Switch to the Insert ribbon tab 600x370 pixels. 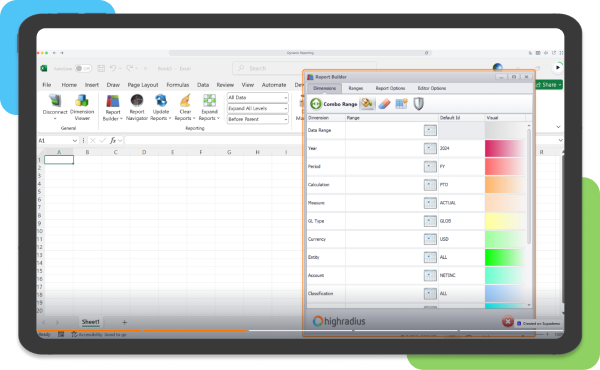point(92,85)
